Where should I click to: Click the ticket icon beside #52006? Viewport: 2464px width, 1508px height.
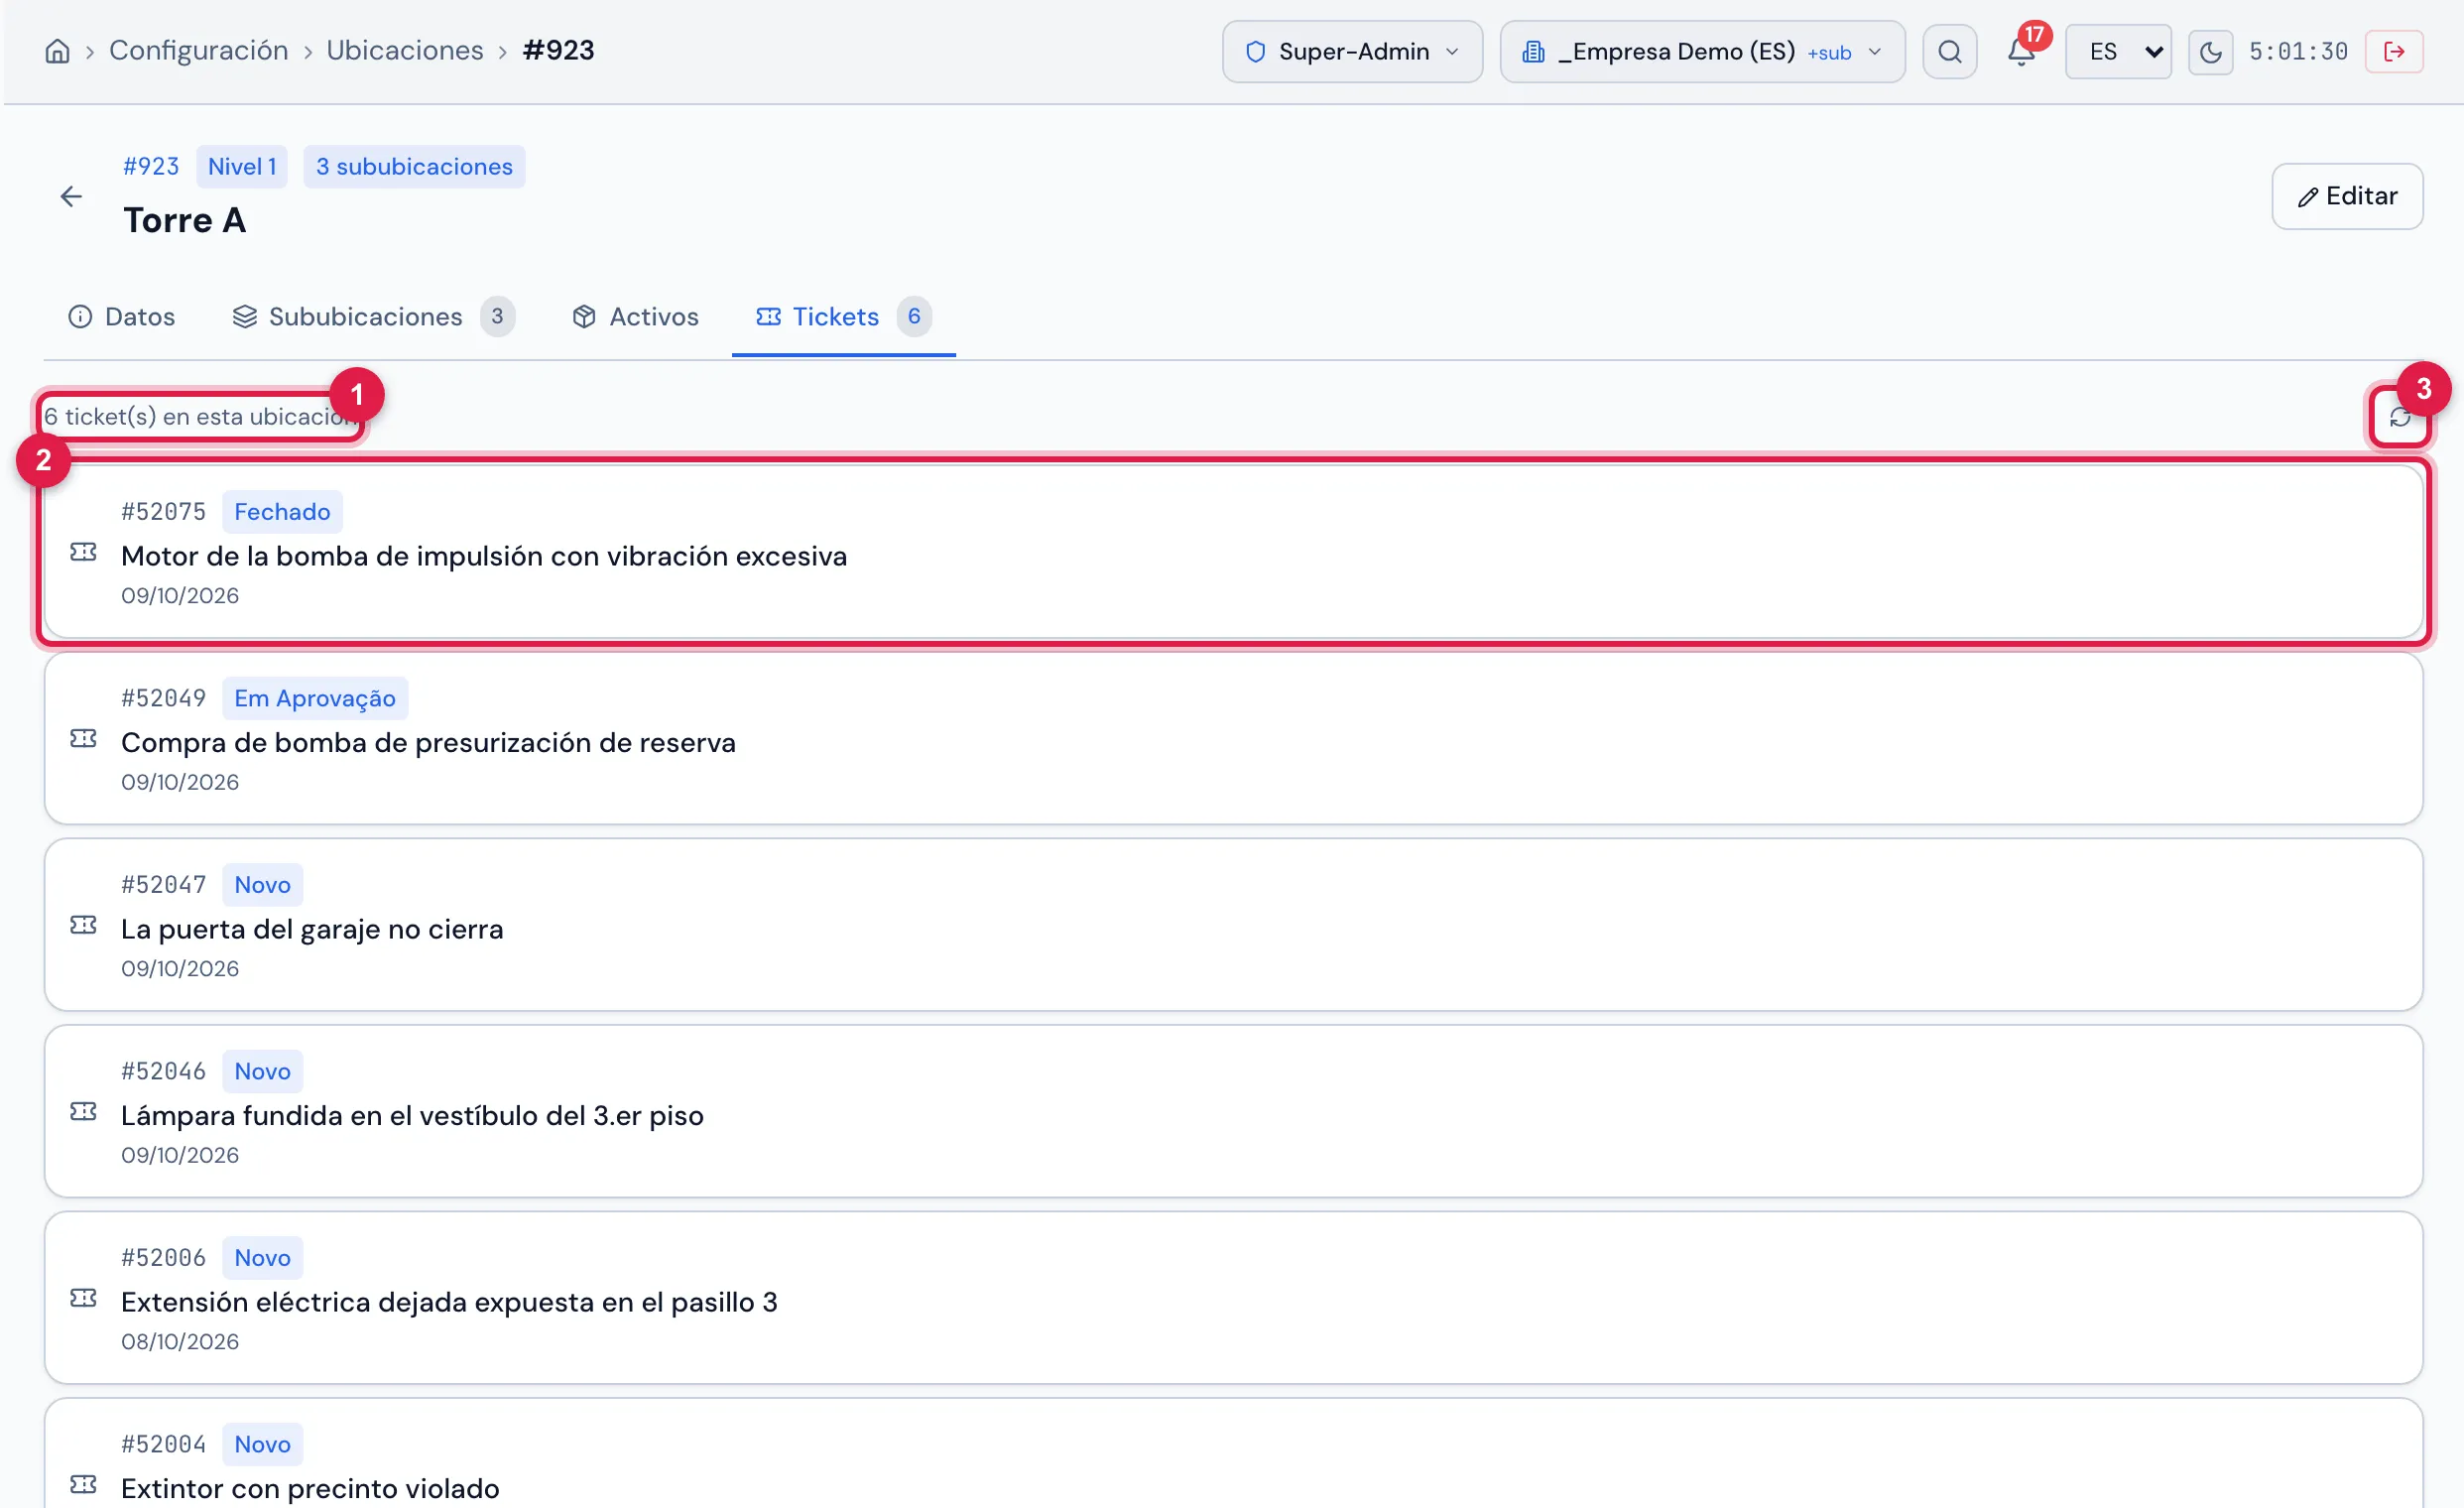[x=84, y=1298]
